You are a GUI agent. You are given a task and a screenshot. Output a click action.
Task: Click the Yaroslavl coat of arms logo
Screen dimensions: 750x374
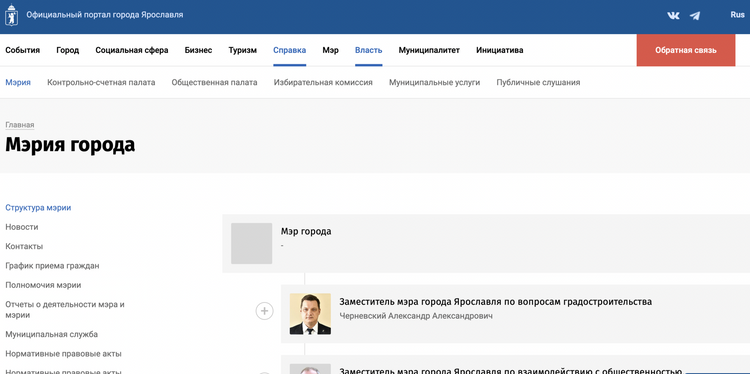point(11,15)
